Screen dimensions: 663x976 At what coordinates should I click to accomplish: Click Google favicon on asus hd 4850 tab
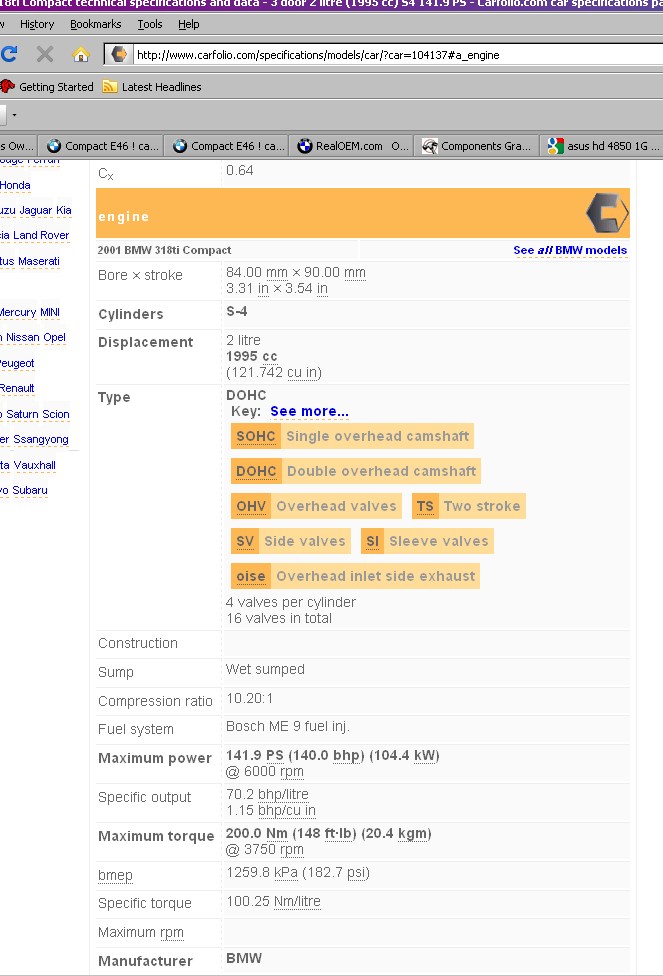click(555, 146)
